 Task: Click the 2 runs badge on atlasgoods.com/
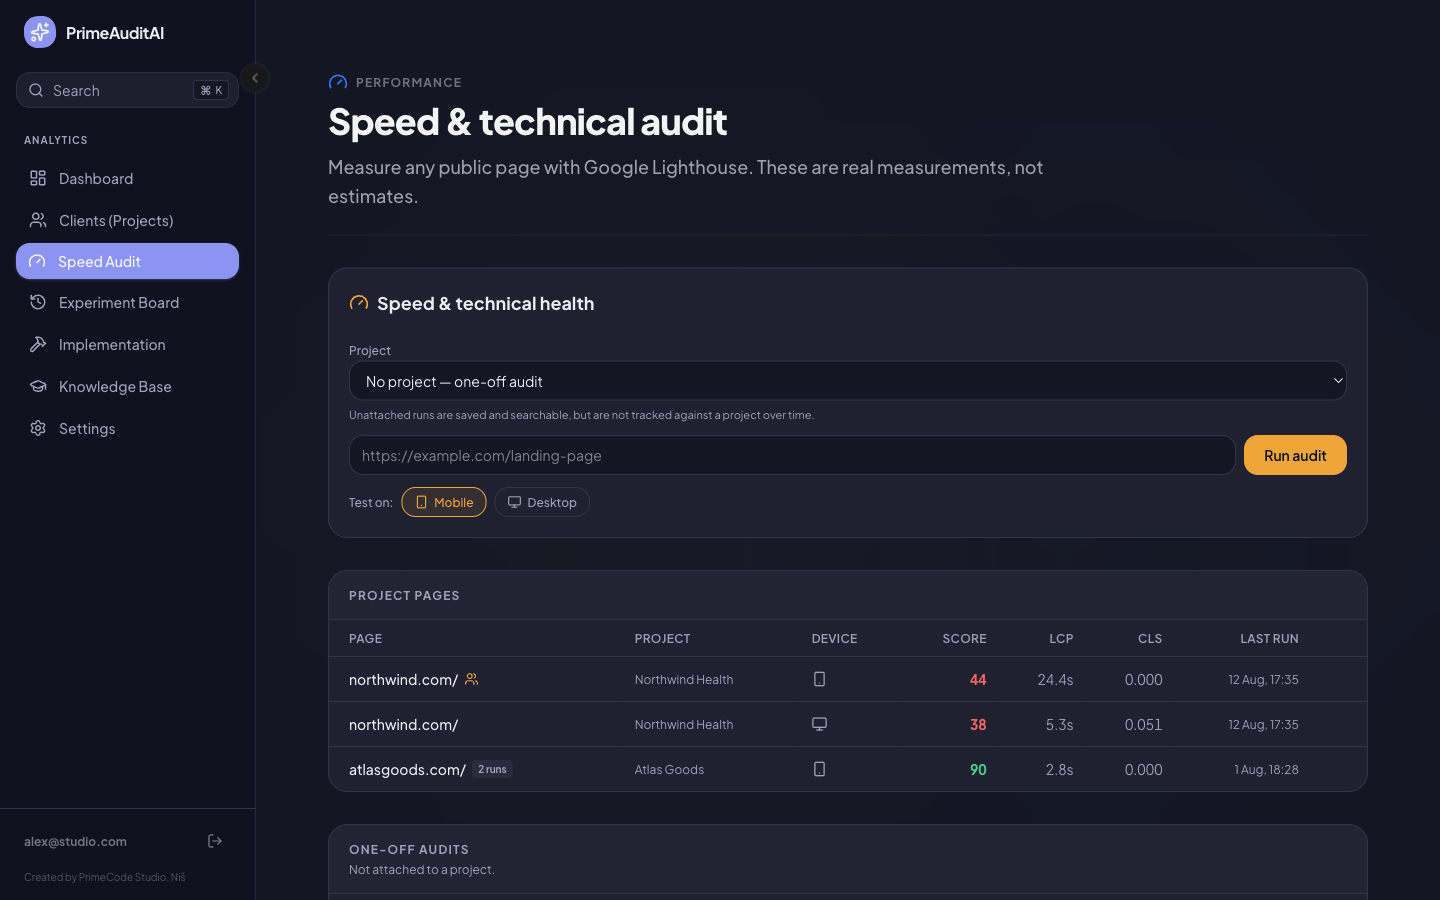pos(492,769)
